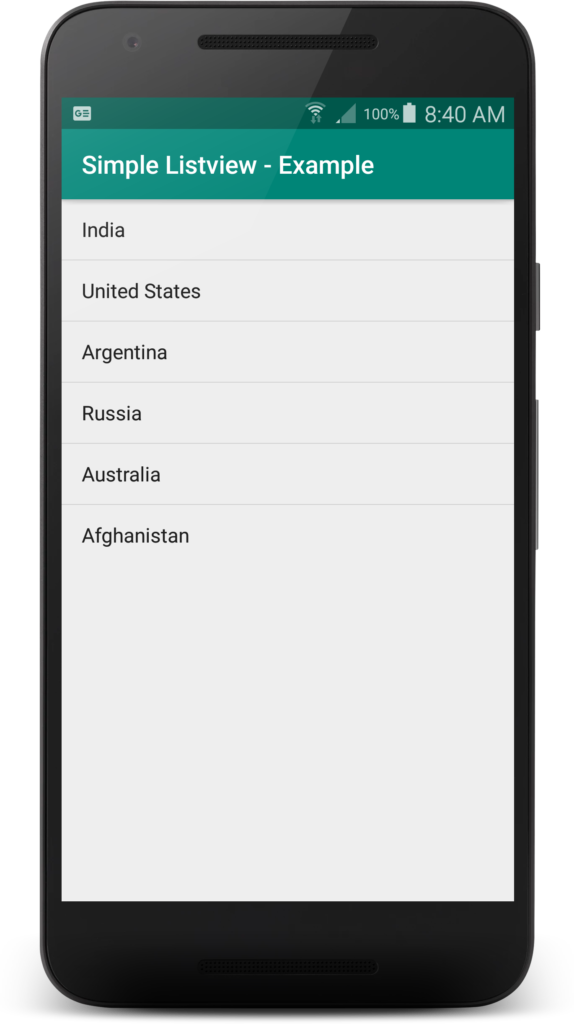Click the phone's side power button
The width and height of the screenshot is (574, 1024).
click(x=537, y=296)
